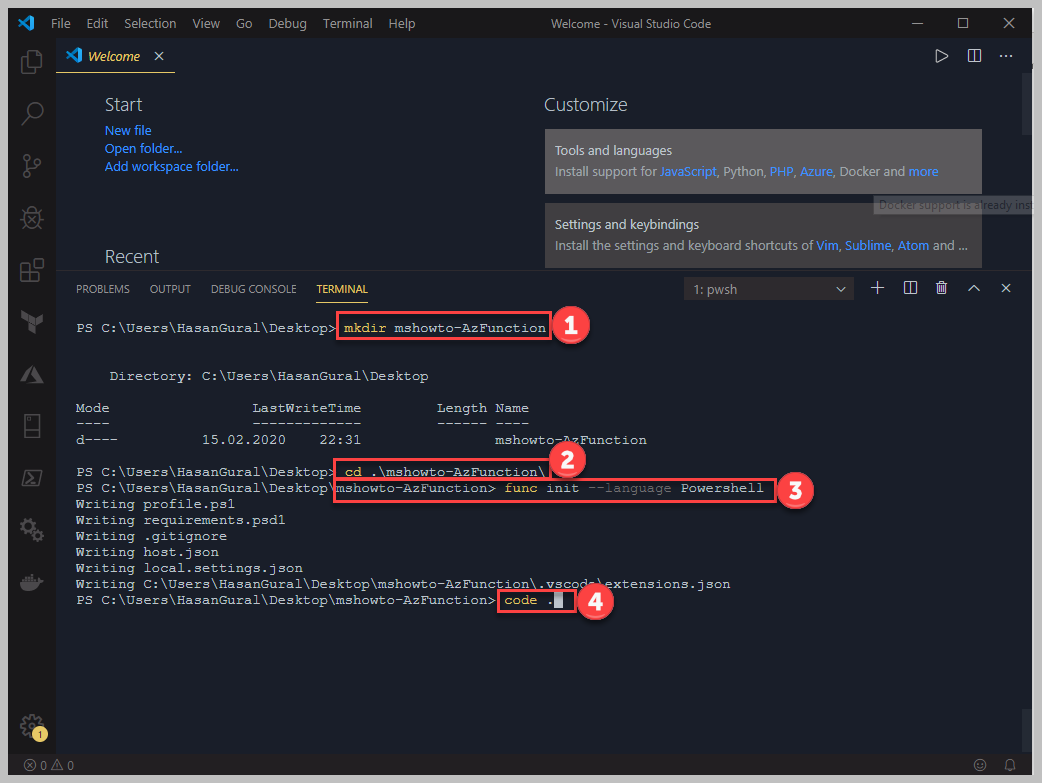1042x783 pixels.
Task: Open notifications bell in status bar
Action: (1010, 765)
